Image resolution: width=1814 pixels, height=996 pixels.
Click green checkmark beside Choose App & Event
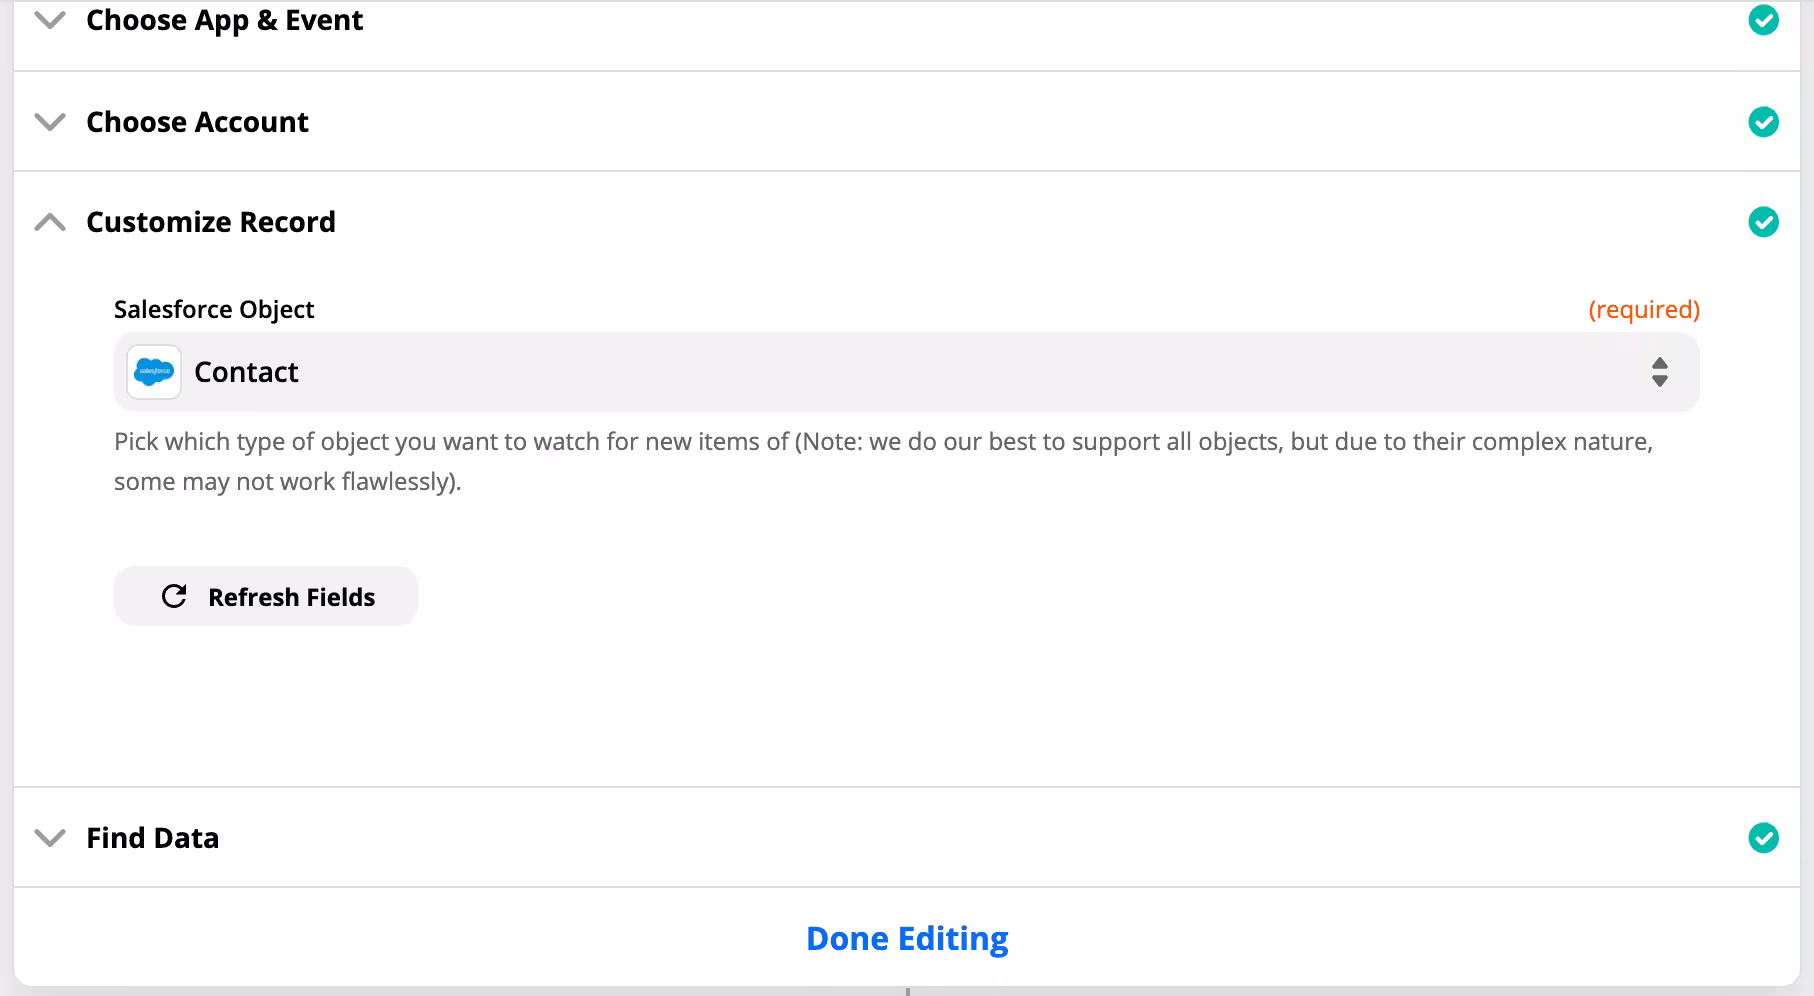point(1763,20)
